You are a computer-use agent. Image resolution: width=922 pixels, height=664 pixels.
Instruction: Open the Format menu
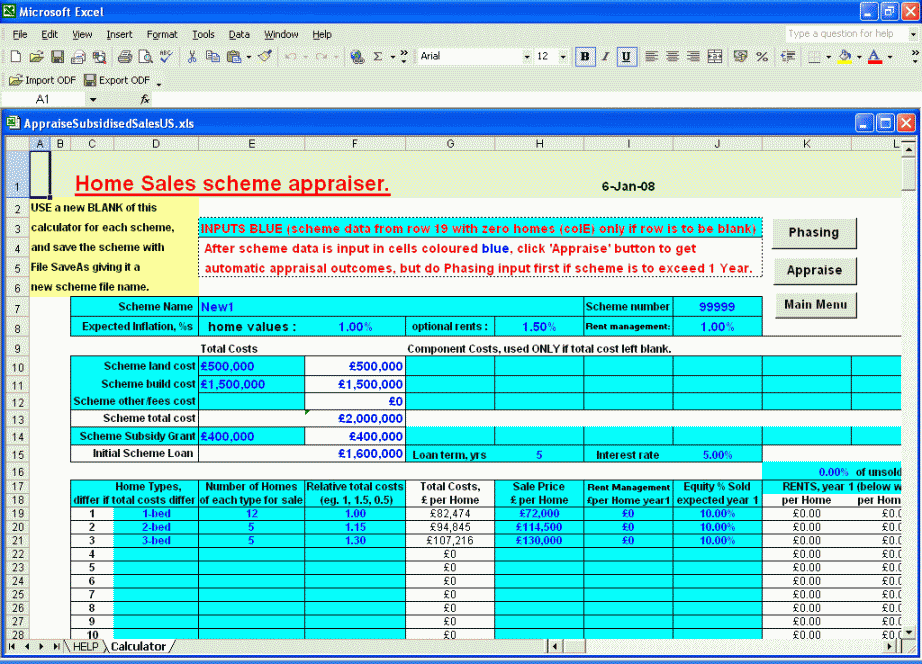[162, 35]
